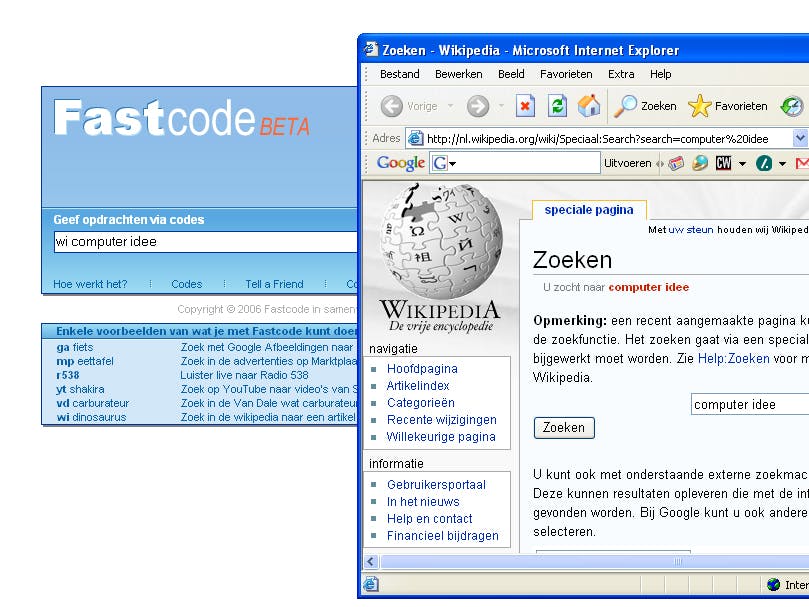This screenshot has width=809, height=607.
Task: Click the History icon in IE toolbar
Action: 792,106
